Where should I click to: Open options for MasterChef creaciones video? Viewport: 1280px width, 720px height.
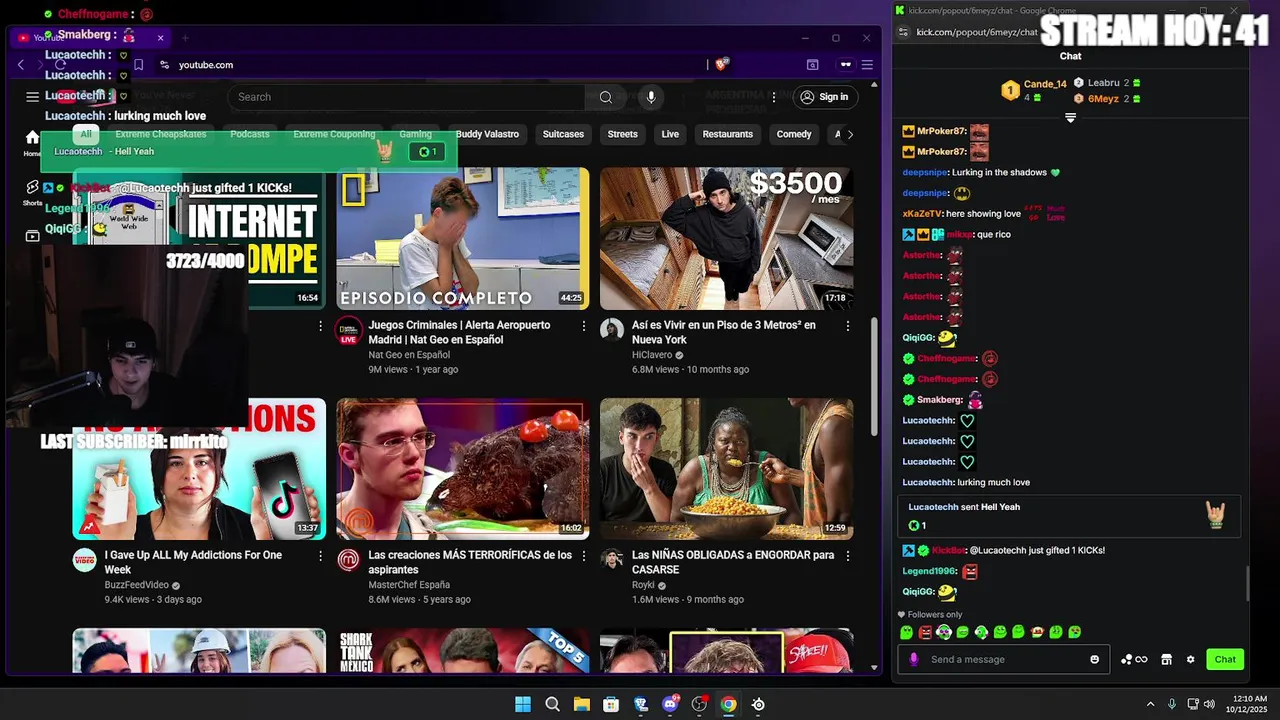click(x=584, y=556)
